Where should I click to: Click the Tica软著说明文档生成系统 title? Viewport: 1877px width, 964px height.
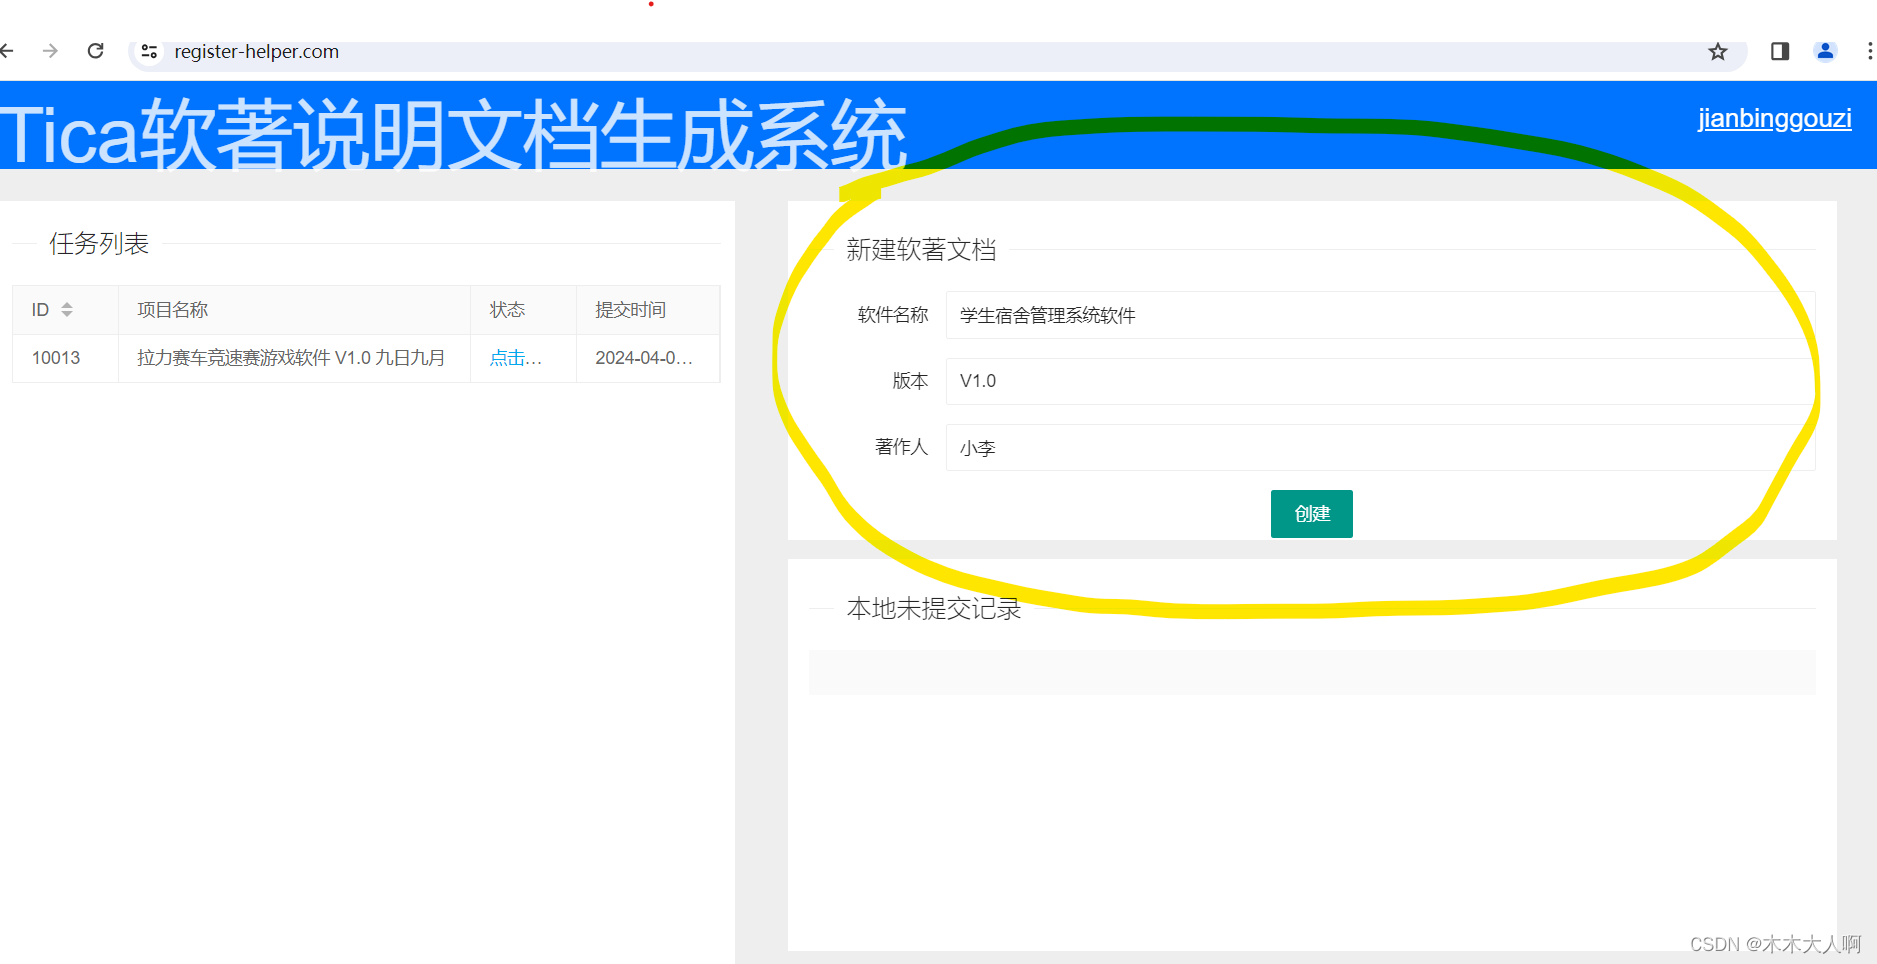pyautogui.click(x=453, y=133)
